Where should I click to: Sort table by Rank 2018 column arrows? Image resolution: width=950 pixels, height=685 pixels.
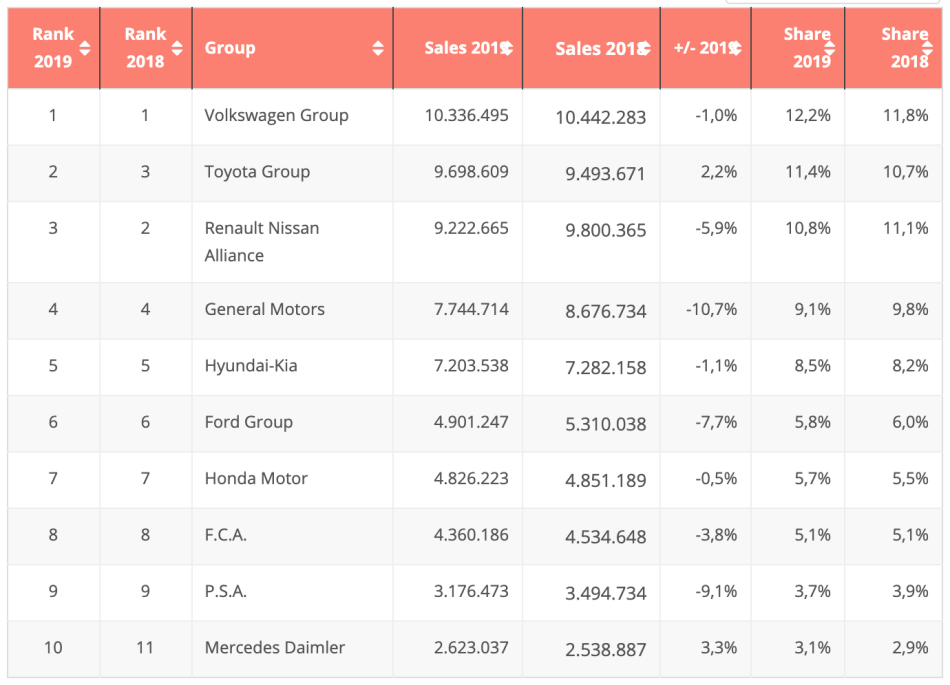177,48
